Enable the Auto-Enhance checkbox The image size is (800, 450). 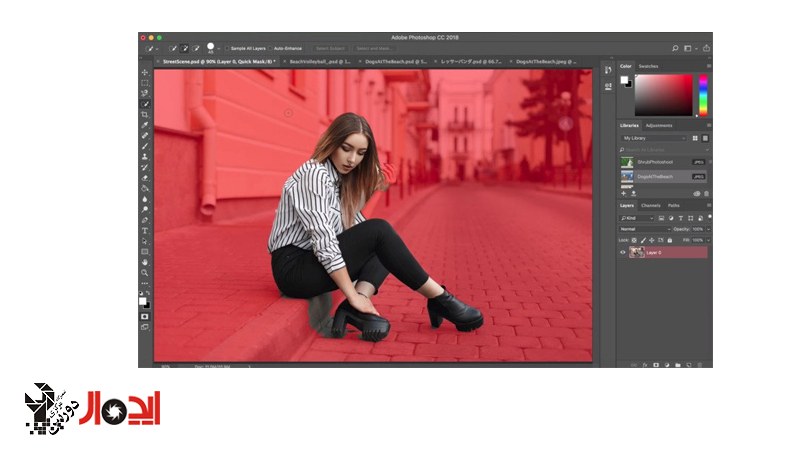(271, 47)
